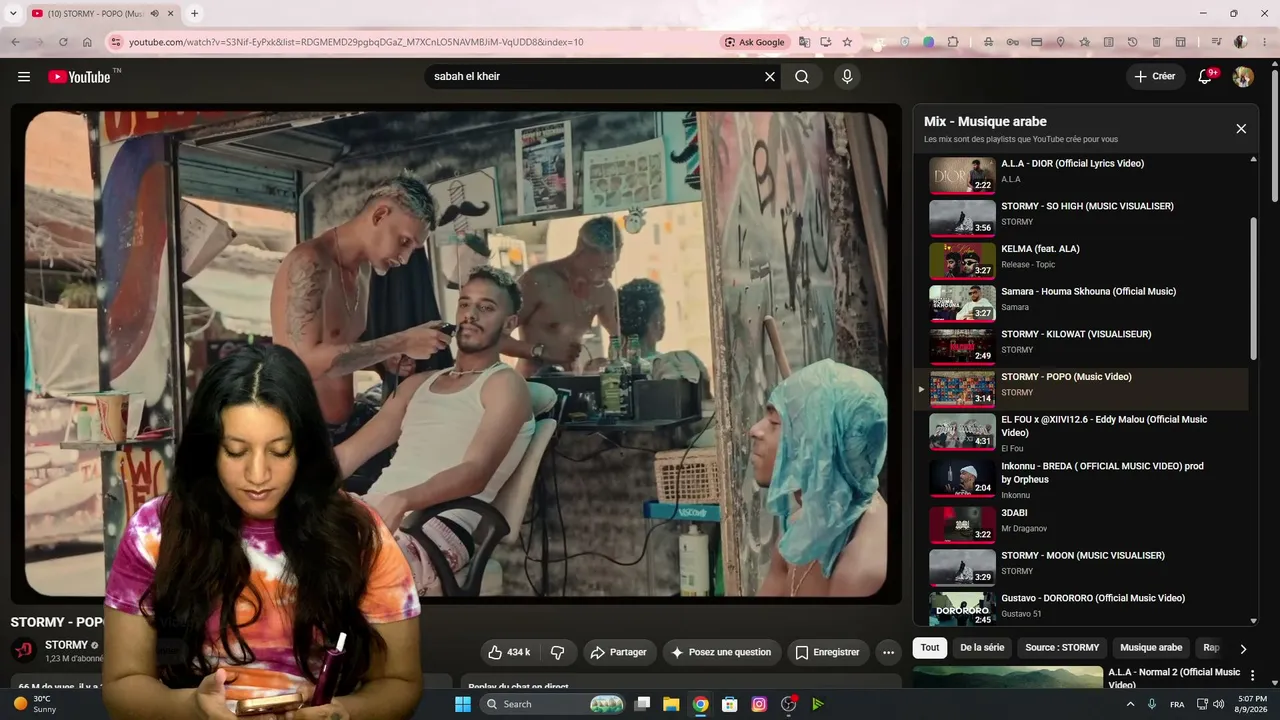Open Chrome three-dot menu
1280x720 pixels.
(x=1263, y=42)
